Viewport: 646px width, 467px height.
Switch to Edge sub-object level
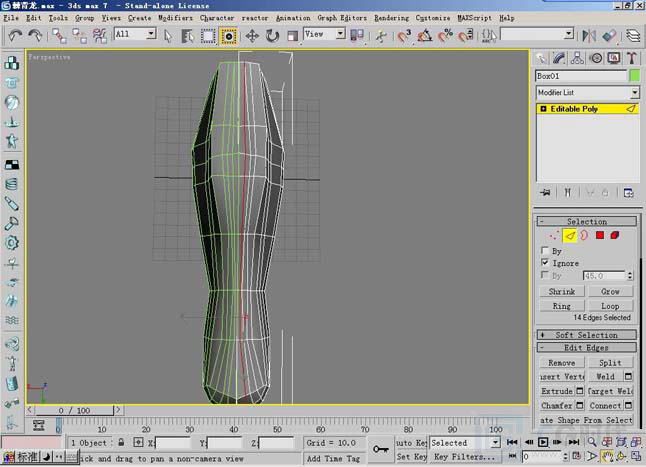(x=570, y=236)
